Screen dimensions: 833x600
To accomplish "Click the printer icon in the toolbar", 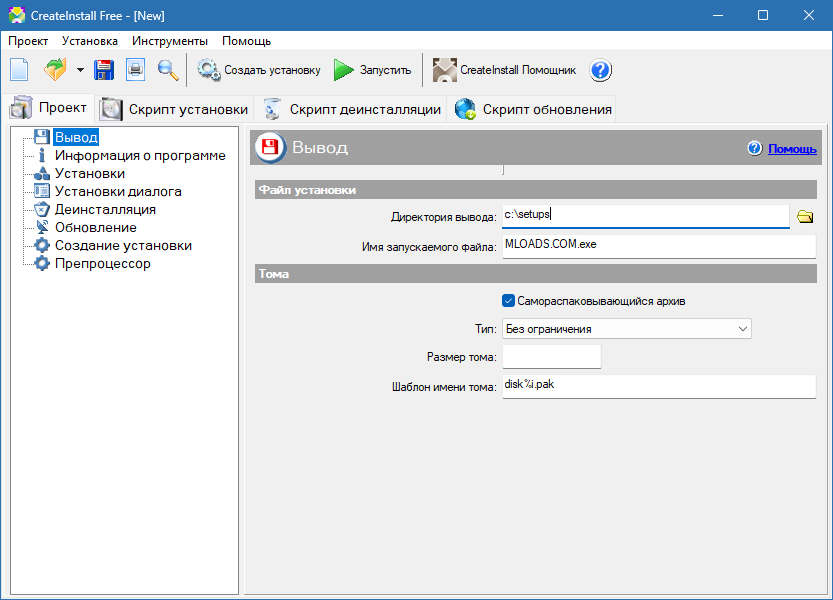I will [x=135, y=70].
